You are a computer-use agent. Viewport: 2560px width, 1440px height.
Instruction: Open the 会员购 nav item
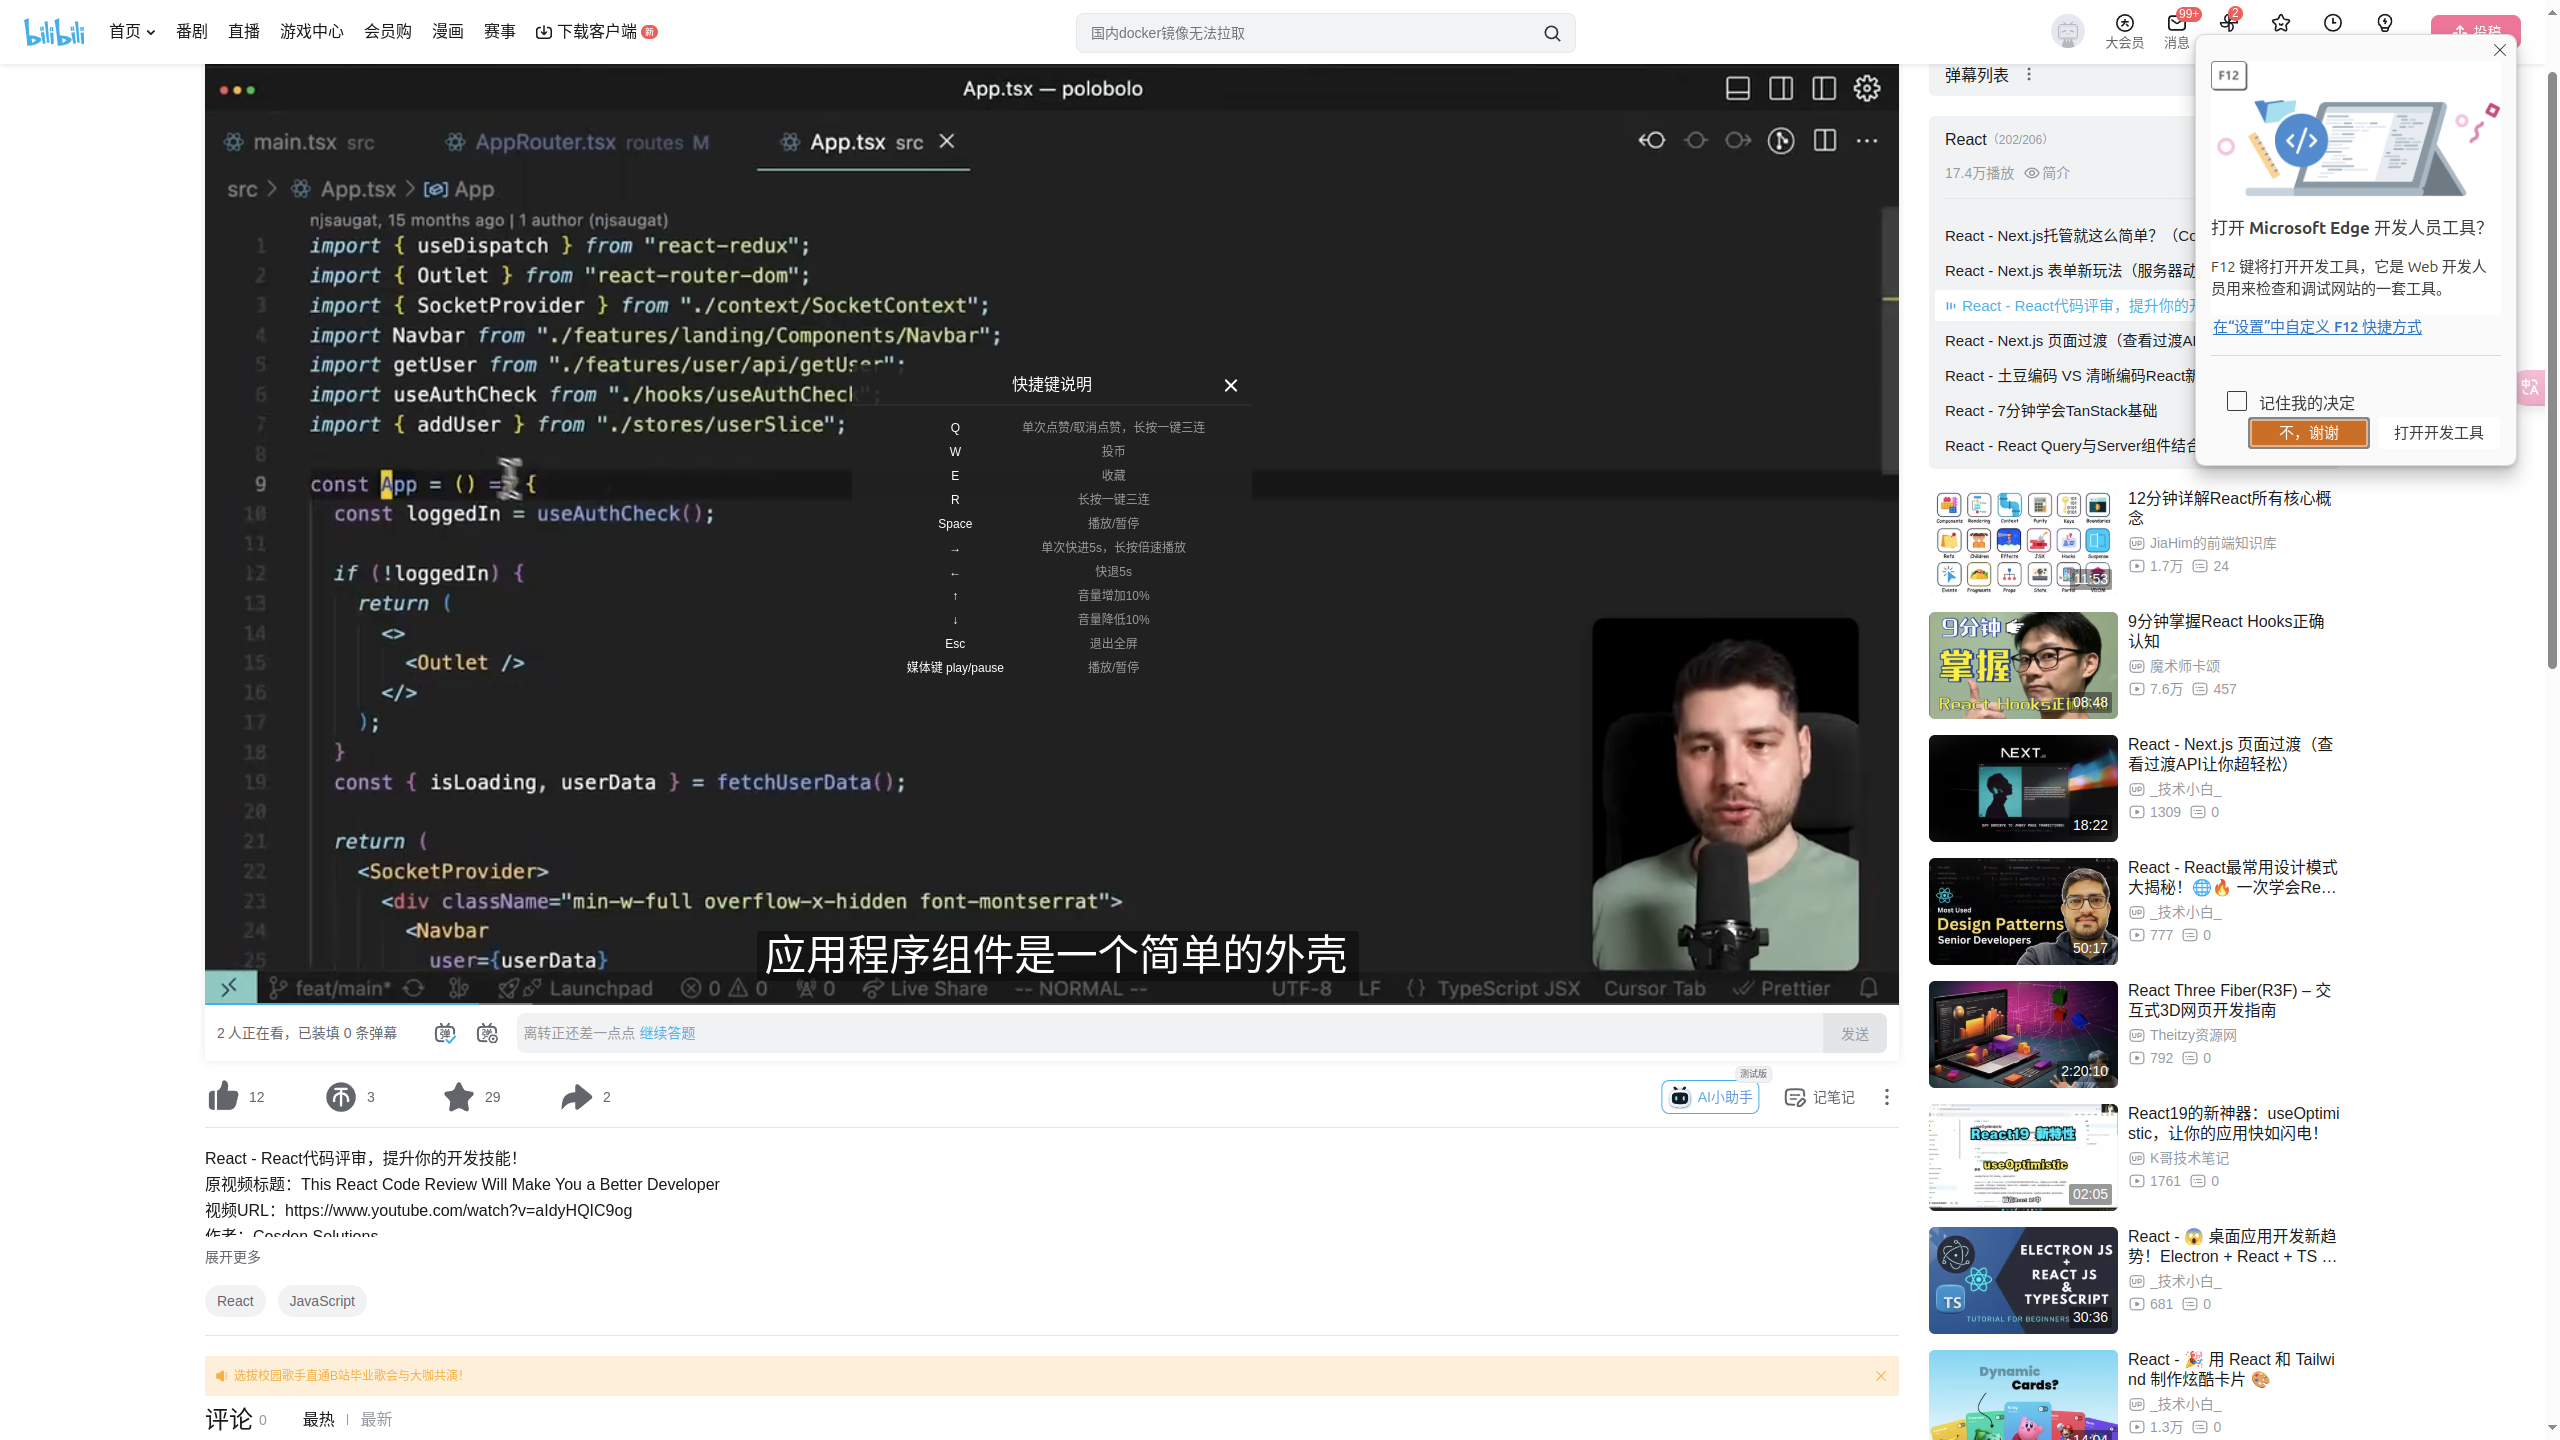[x=388, y=32]
